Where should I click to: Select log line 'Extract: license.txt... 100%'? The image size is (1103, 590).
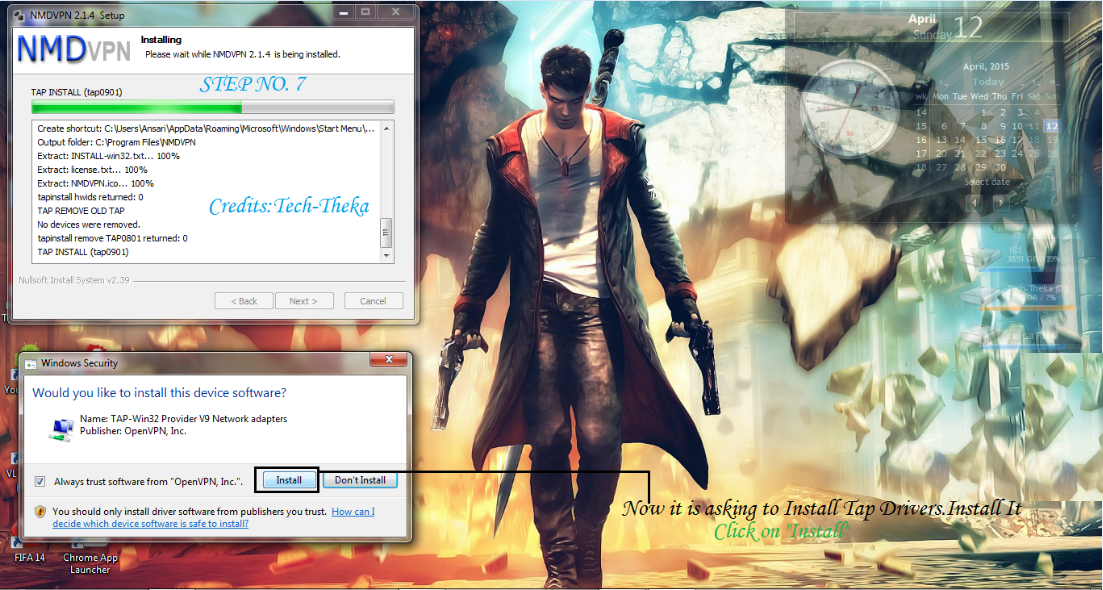pyautogui.click(x=91, y=169)
